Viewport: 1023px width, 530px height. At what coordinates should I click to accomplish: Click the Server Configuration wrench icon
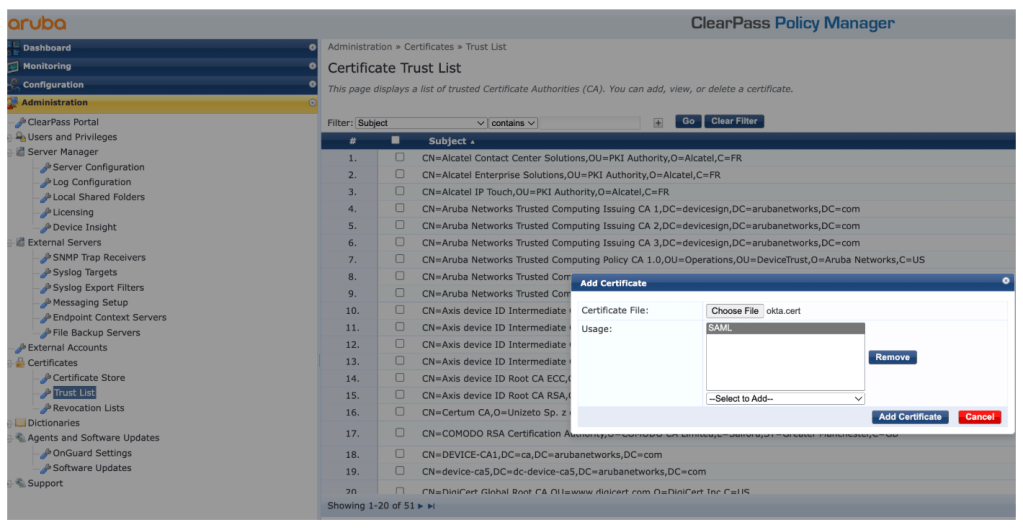[x=45, y=168]
